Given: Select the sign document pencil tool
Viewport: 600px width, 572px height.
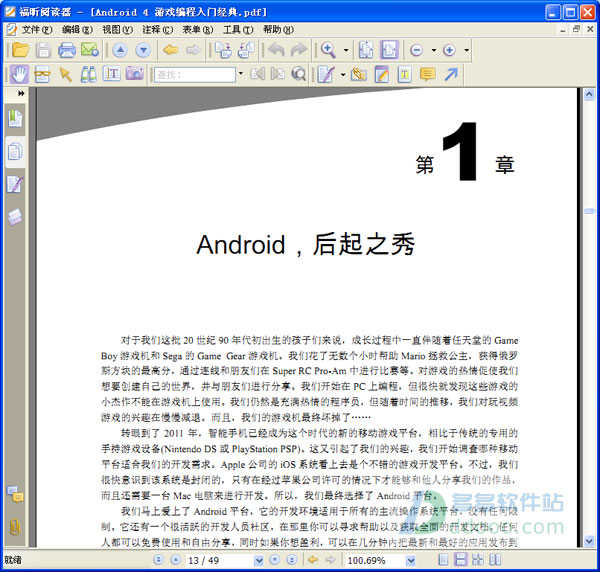Looking at the screenshot, I should (x=326, y=74).
